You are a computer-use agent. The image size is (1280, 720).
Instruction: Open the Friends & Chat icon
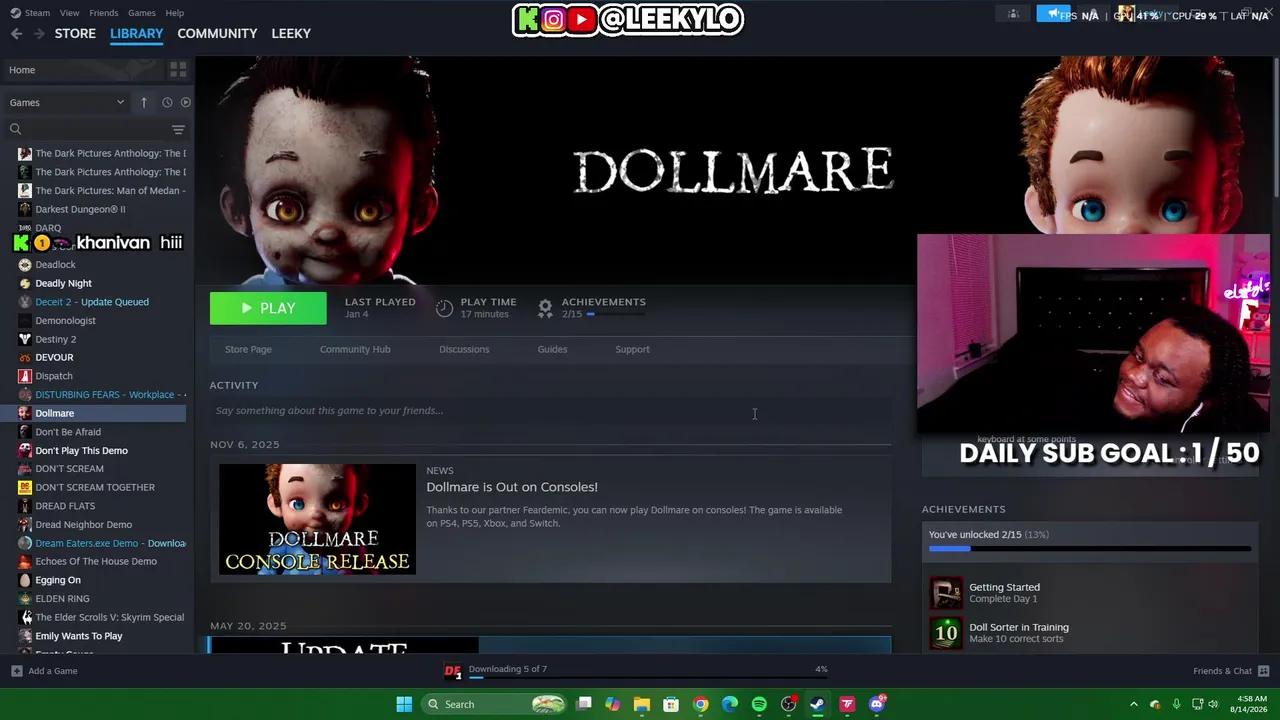tap(1263, 671)
